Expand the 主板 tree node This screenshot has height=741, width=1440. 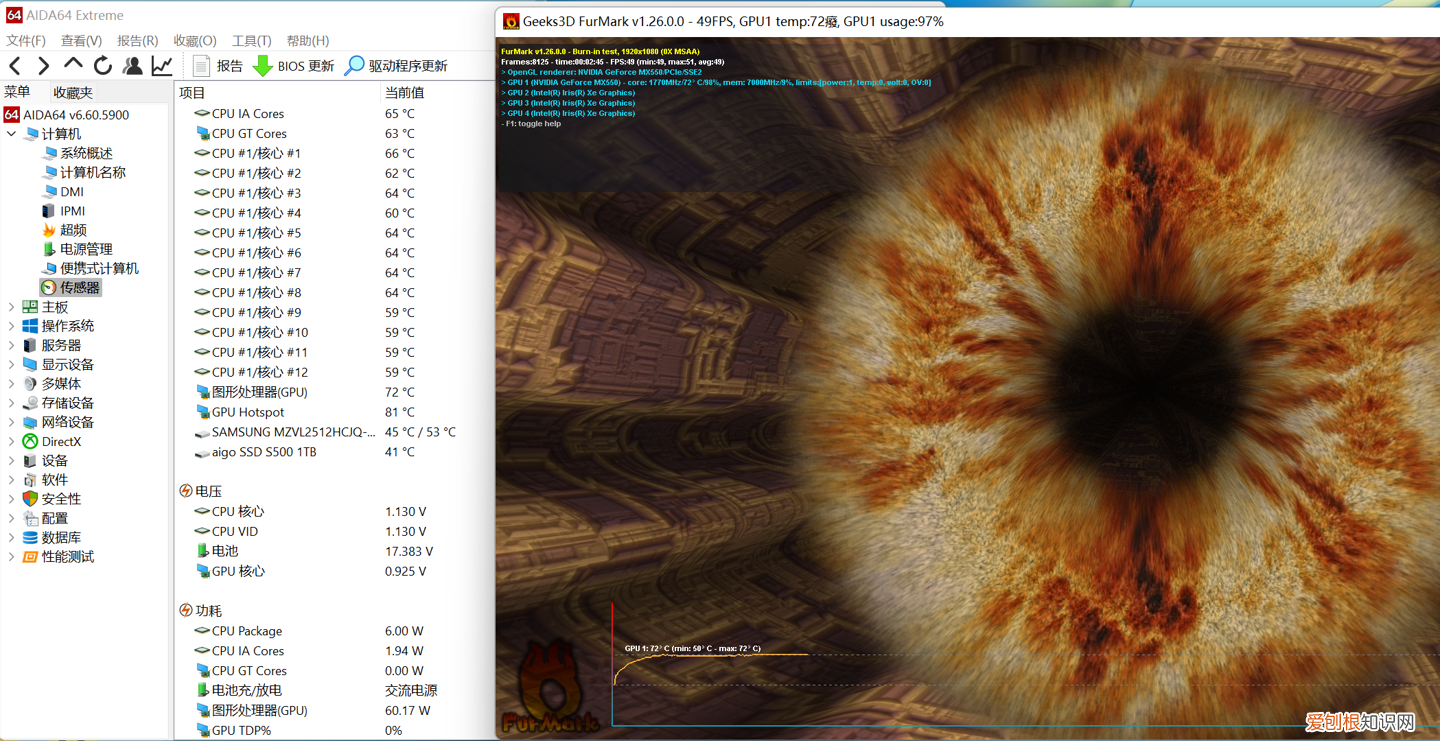[x=11, y=307]
